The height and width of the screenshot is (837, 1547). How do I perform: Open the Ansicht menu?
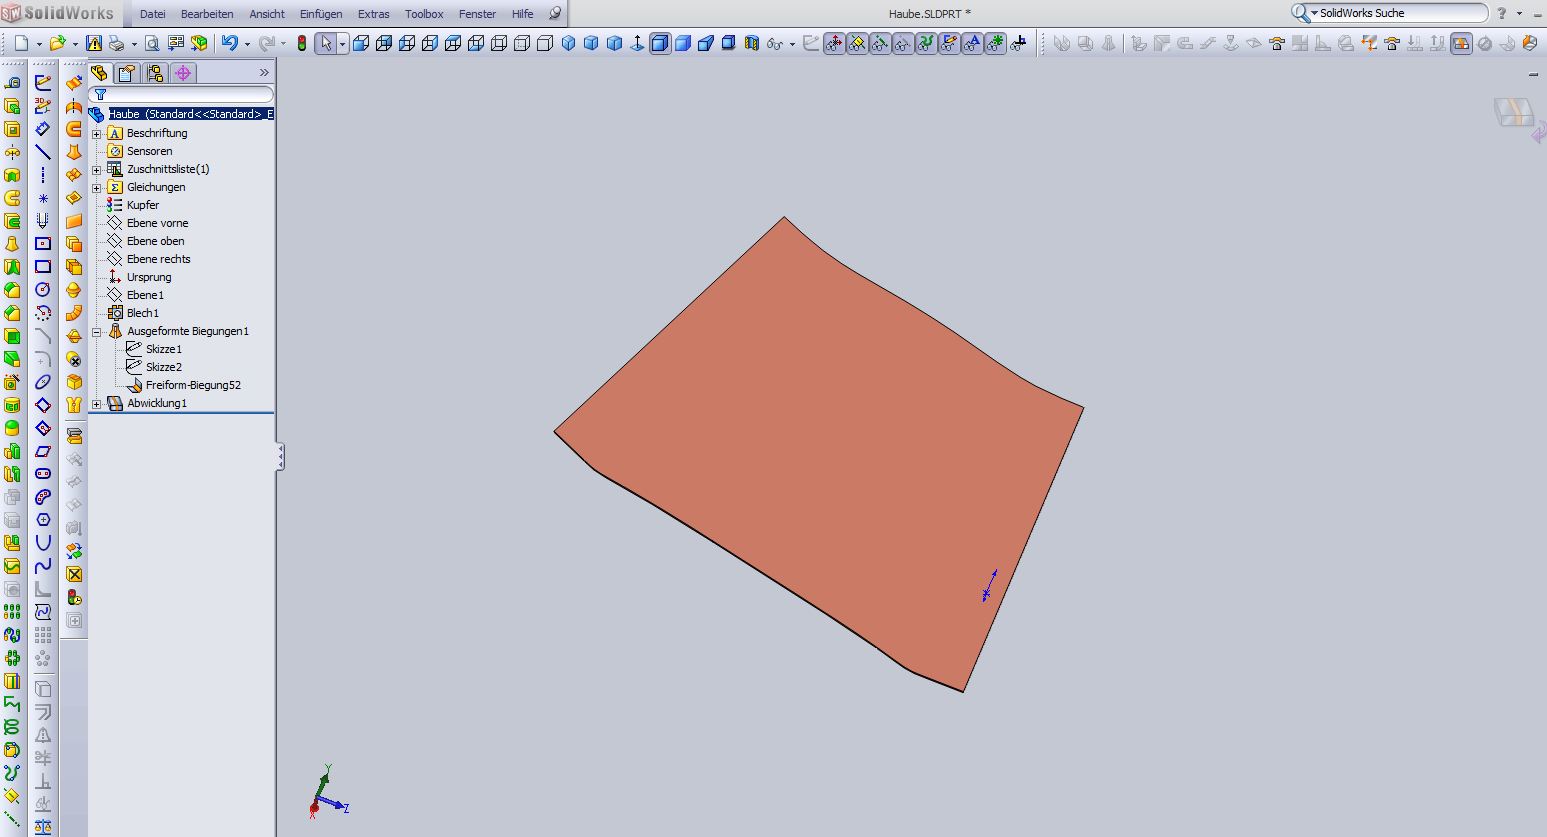click(267, 14)
